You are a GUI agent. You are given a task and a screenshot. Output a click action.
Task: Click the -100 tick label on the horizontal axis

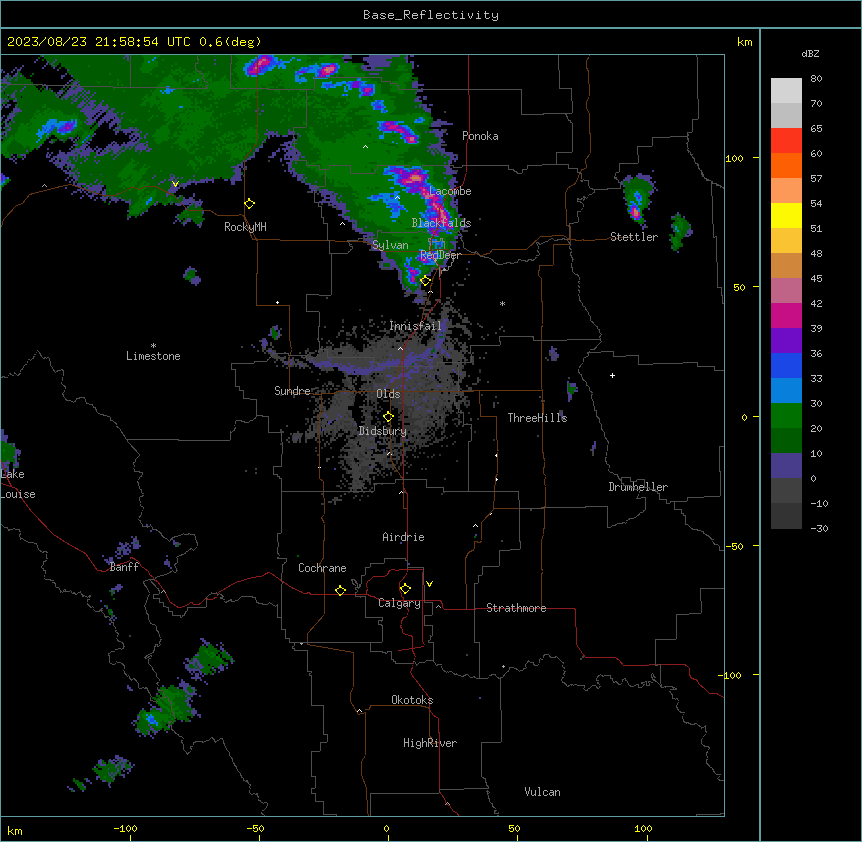(125, 828)
